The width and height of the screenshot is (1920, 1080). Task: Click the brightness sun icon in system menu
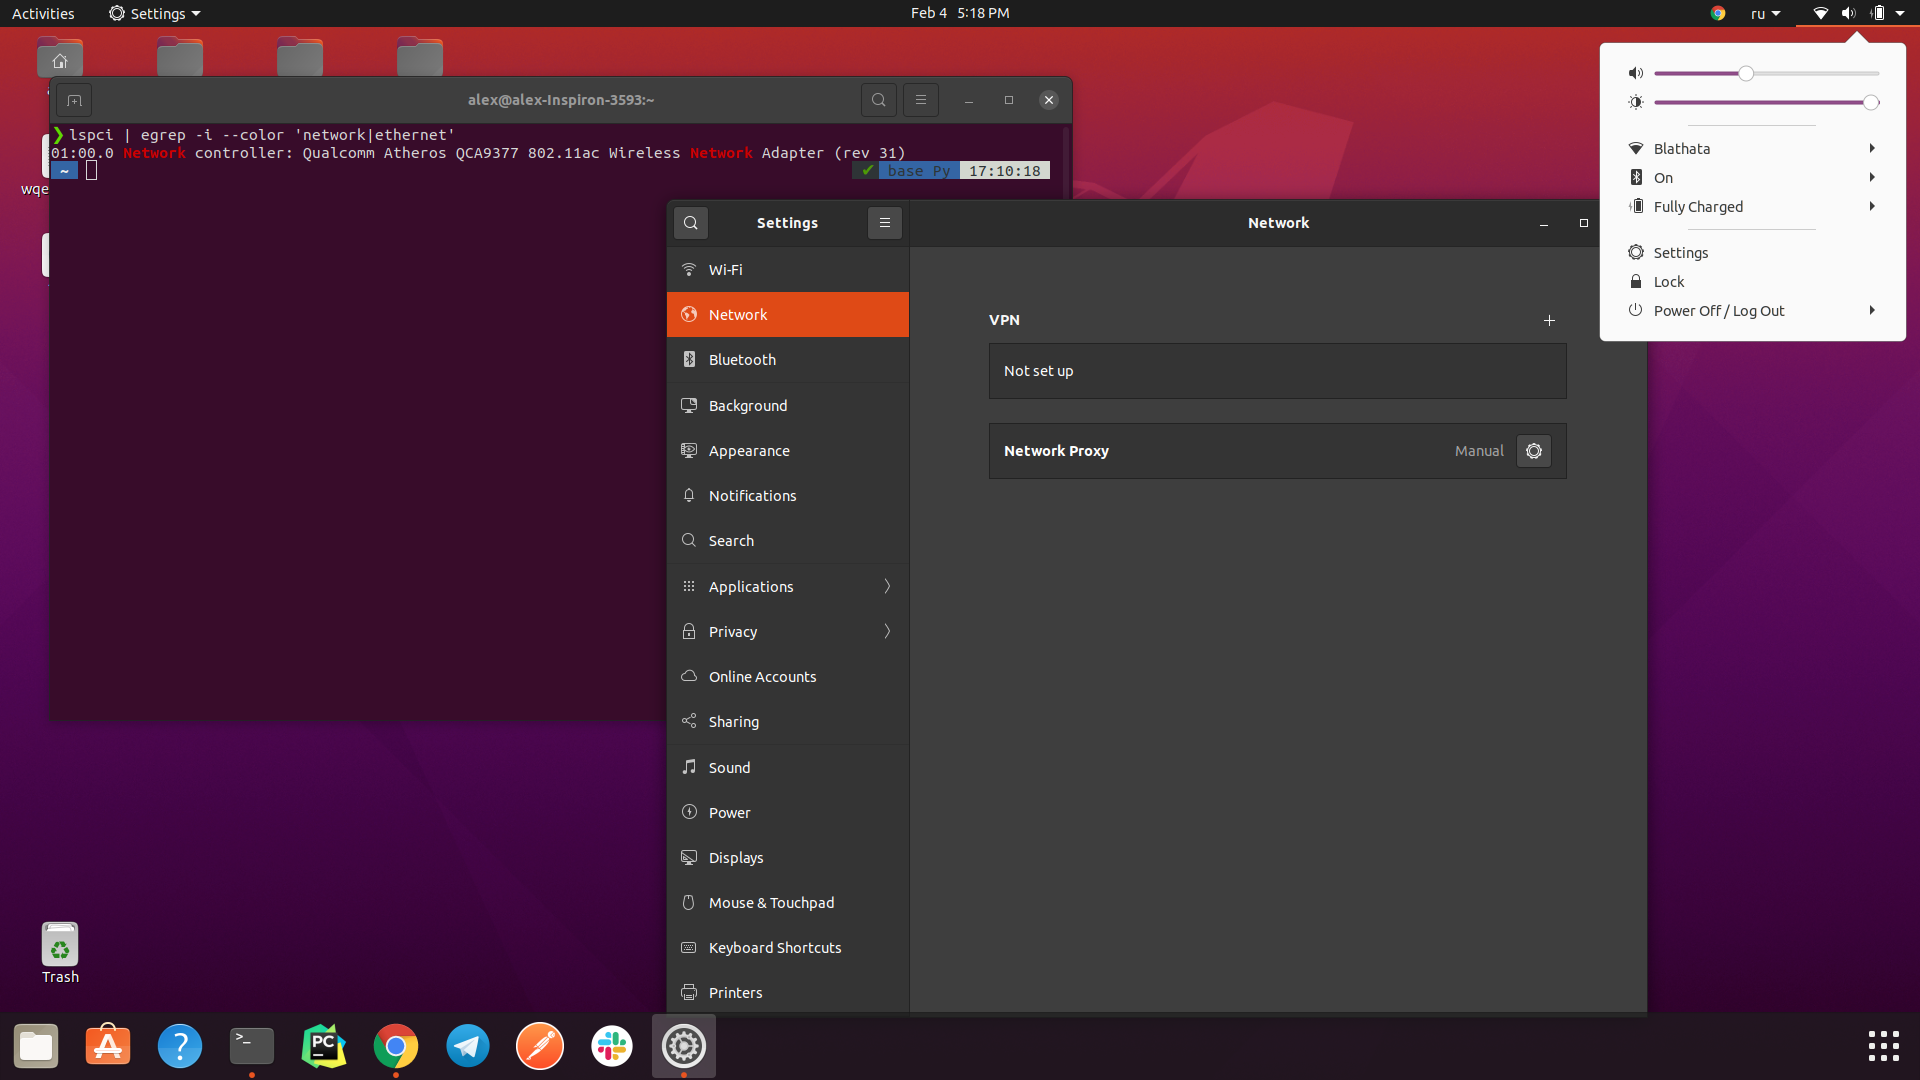(1636, 102)
